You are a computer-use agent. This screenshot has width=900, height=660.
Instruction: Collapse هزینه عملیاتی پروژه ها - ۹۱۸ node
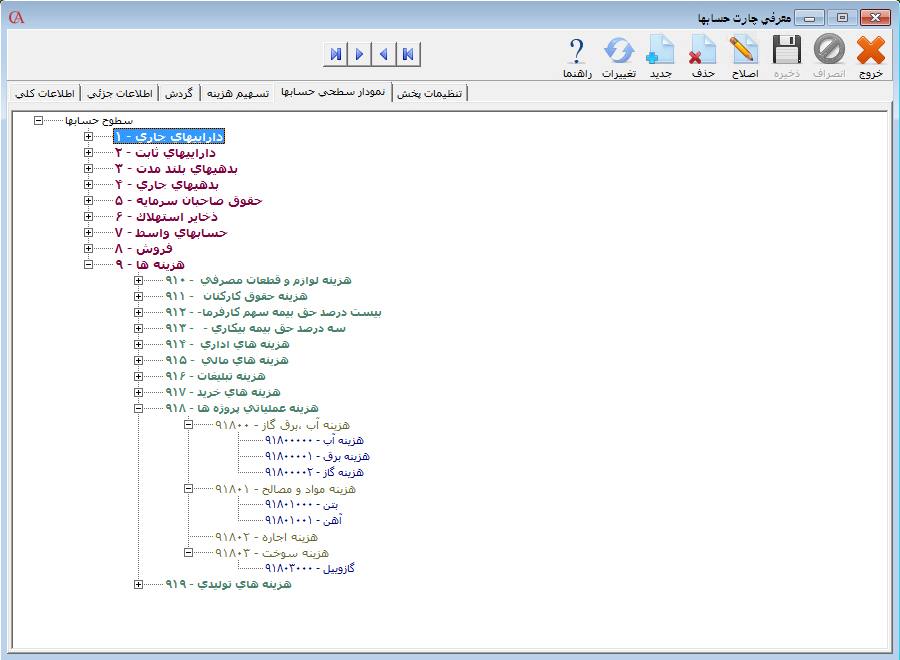click(x=139, y=409)
